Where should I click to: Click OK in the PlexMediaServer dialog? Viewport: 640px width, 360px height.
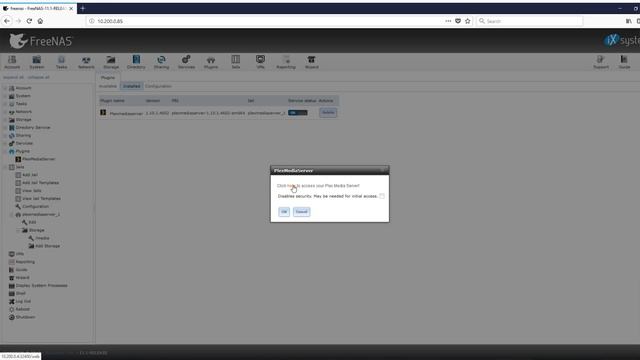coord(284,211)
